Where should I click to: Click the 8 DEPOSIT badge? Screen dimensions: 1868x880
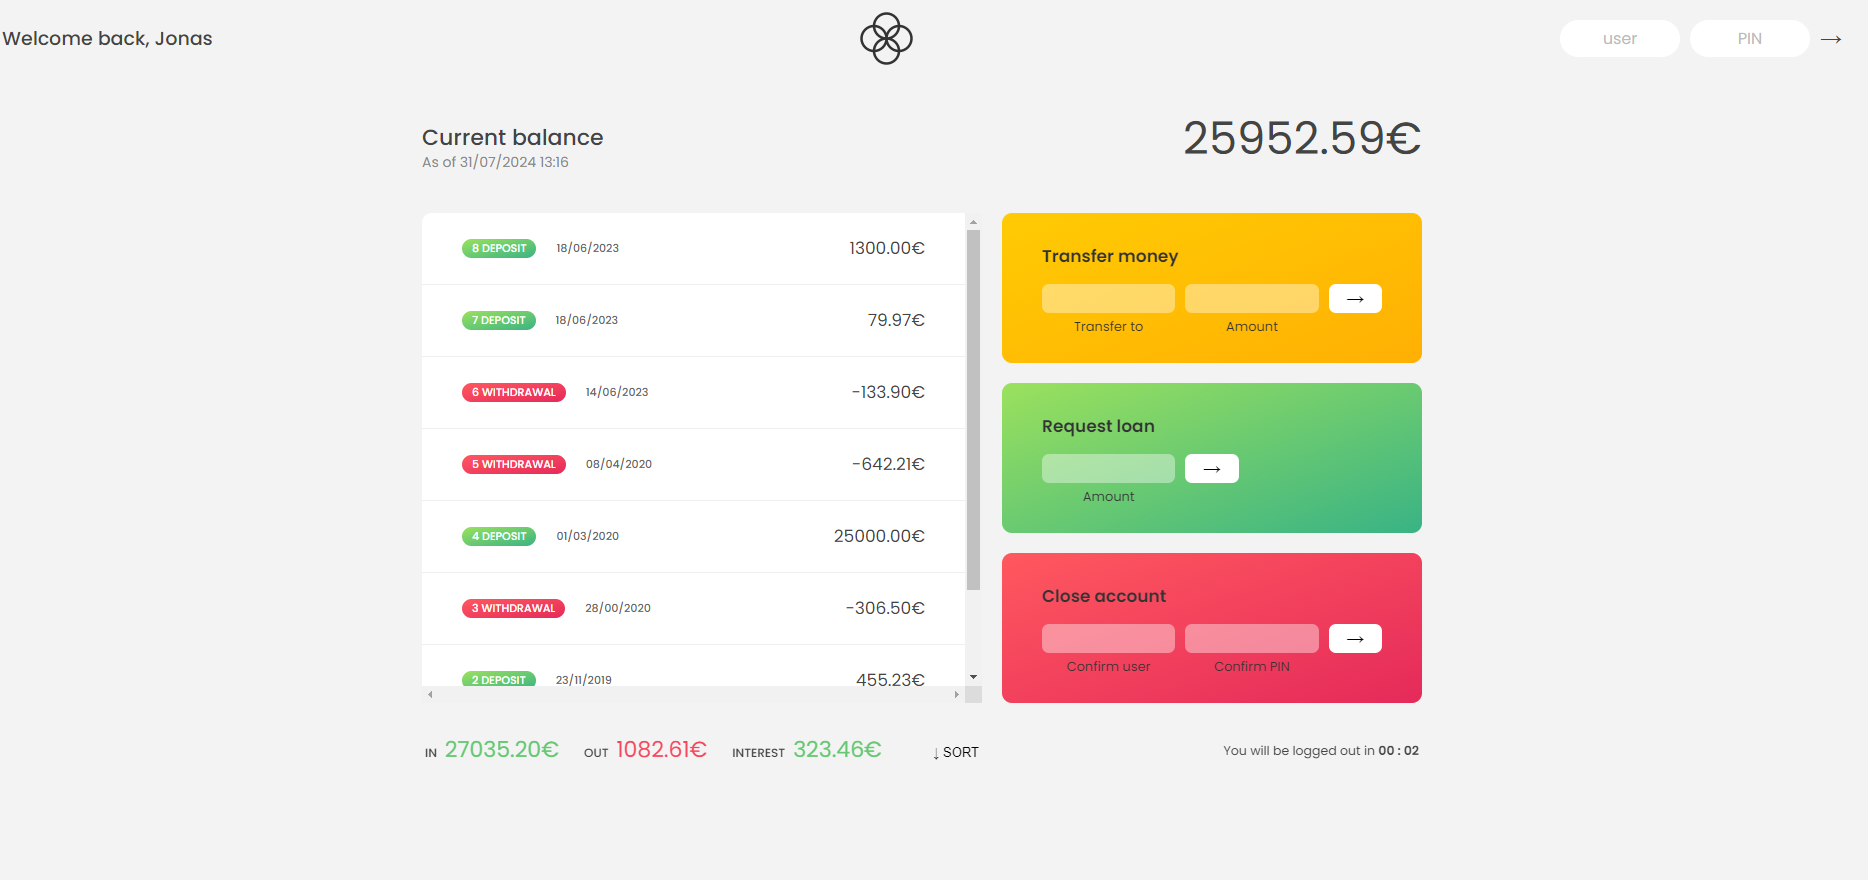coord(499,248)
